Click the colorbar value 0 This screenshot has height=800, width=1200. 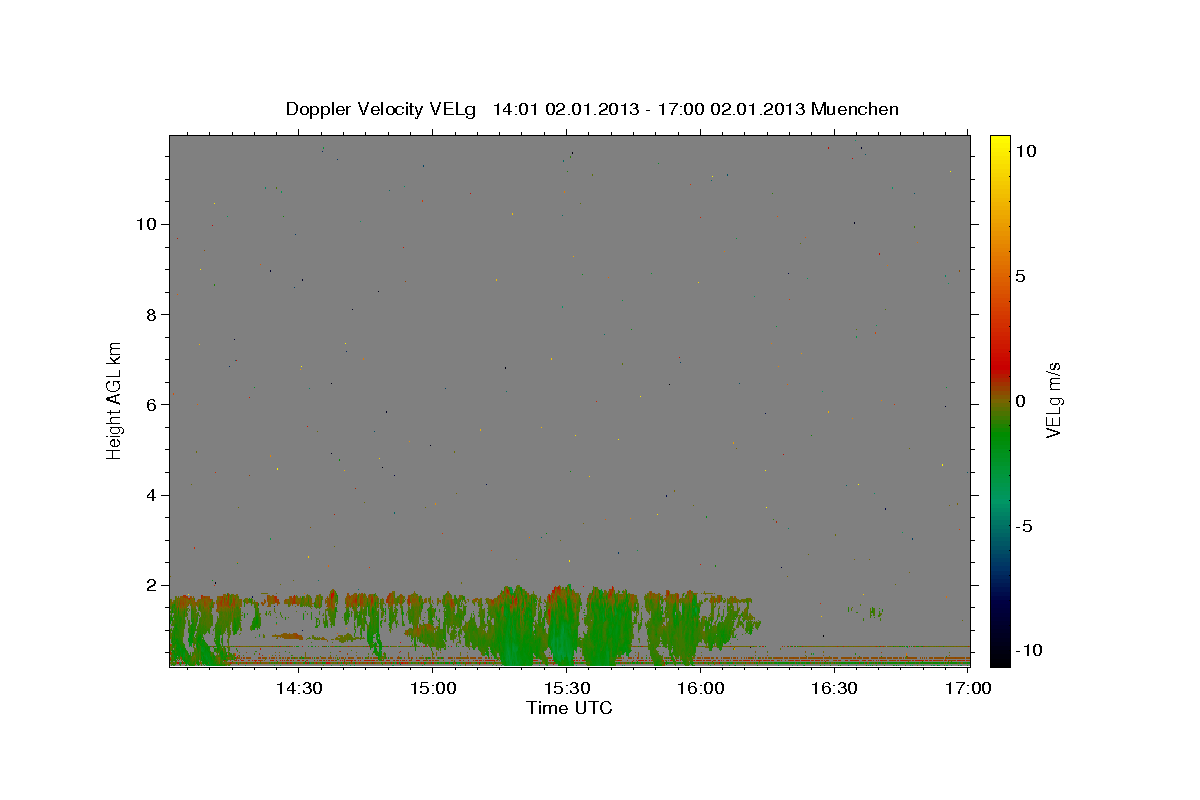tap(1020, 401)
